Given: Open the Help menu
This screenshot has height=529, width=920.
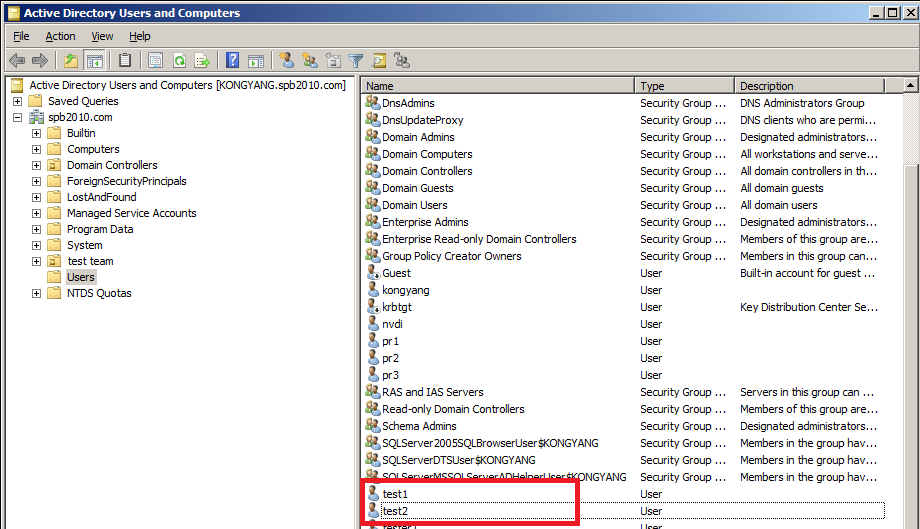Looking at the screenshot, I should point(140,36).
